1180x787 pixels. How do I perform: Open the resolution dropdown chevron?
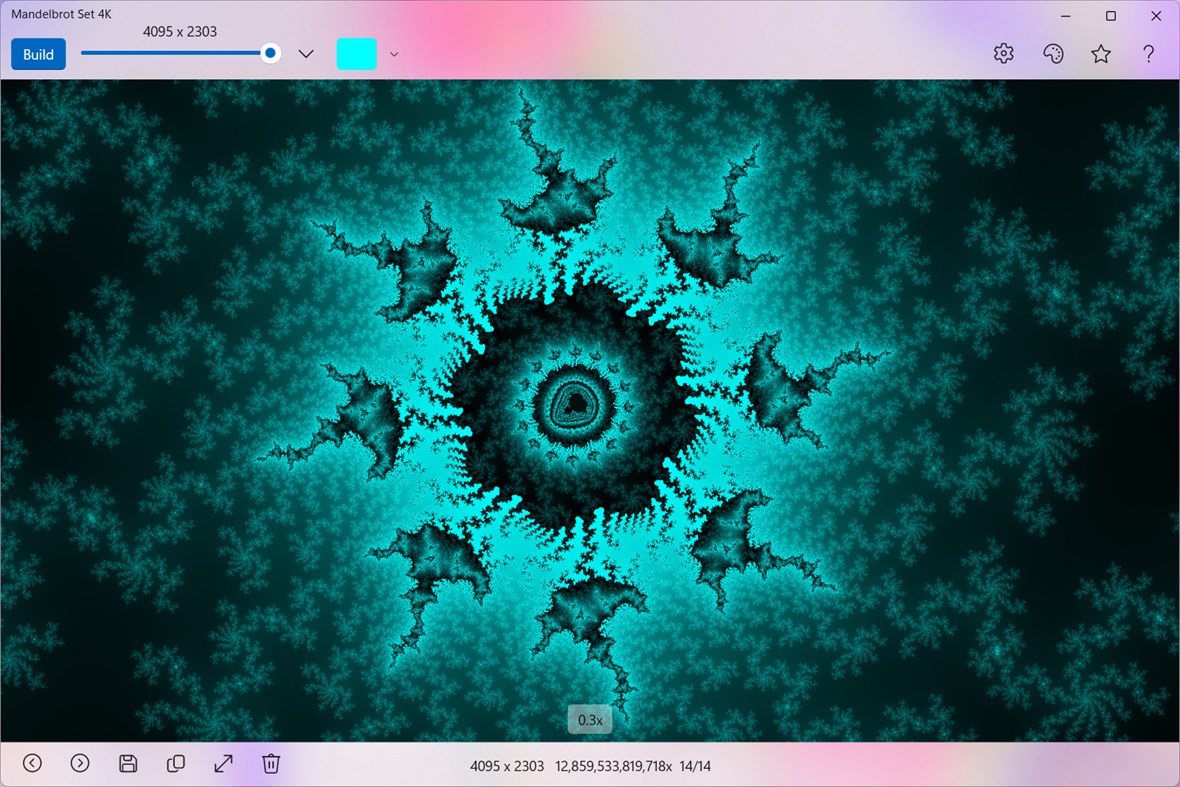(x=305, y=54)
